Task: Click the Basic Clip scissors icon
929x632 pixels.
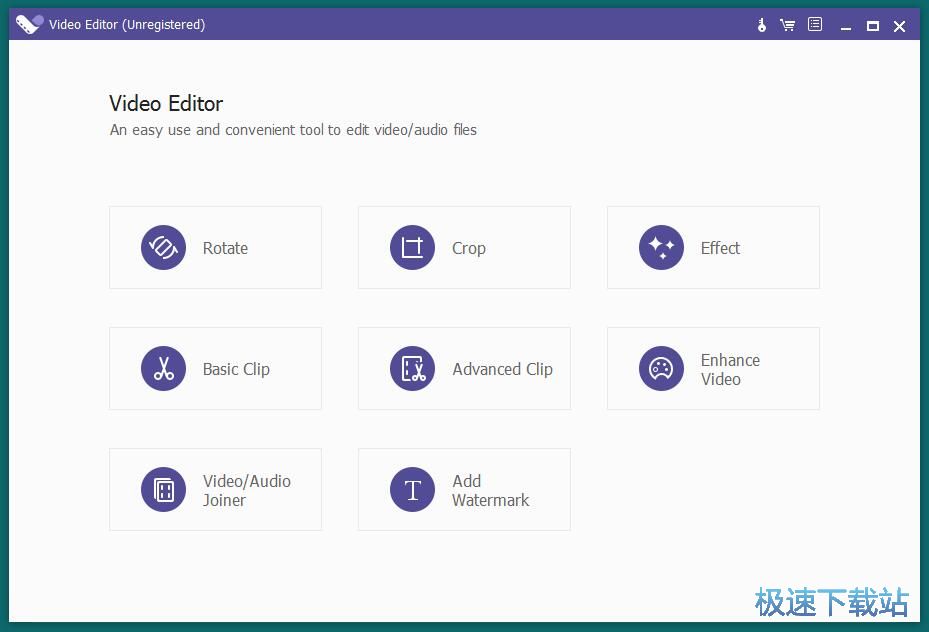Action: pos(164,368)
